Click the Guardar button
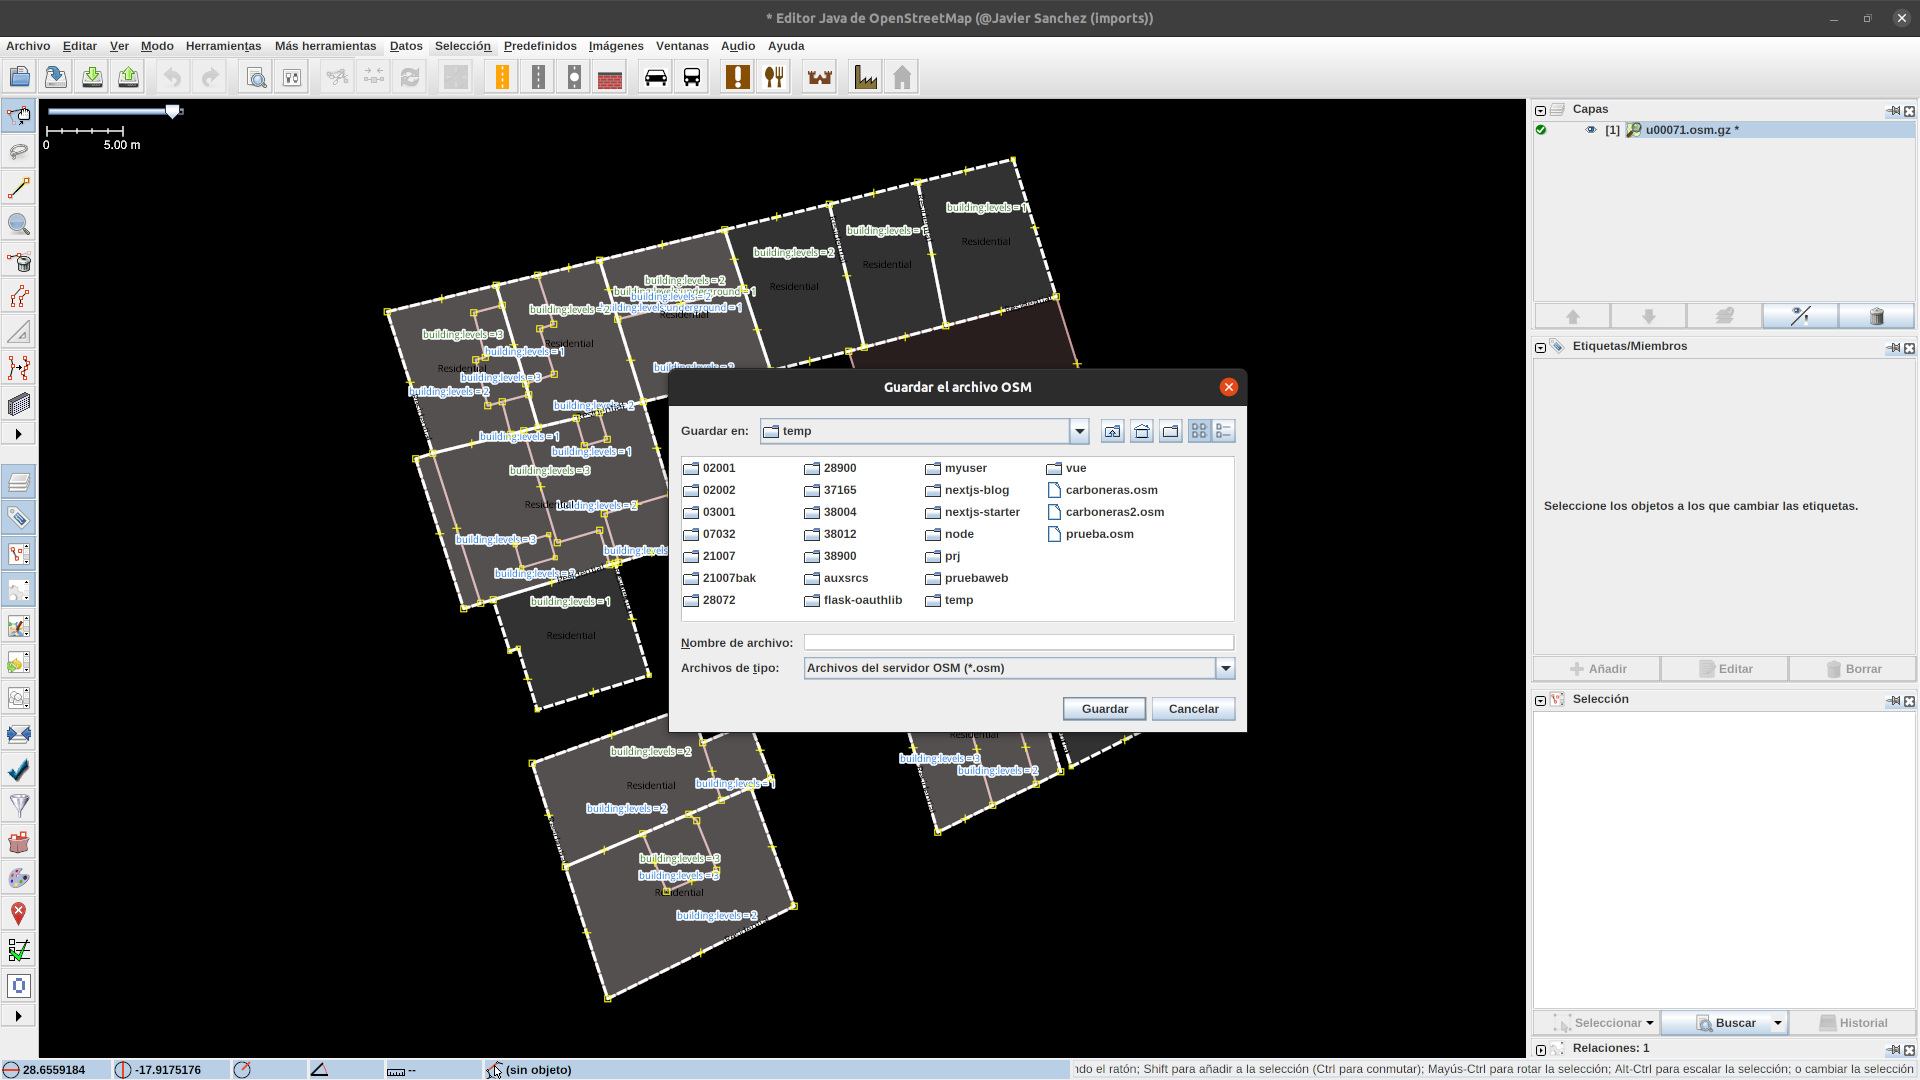 tap(1104, 709)
